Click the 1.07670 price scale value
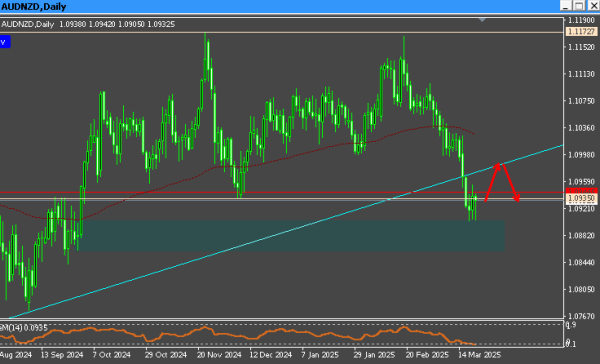The image size is (600, 364). [582, 316]
